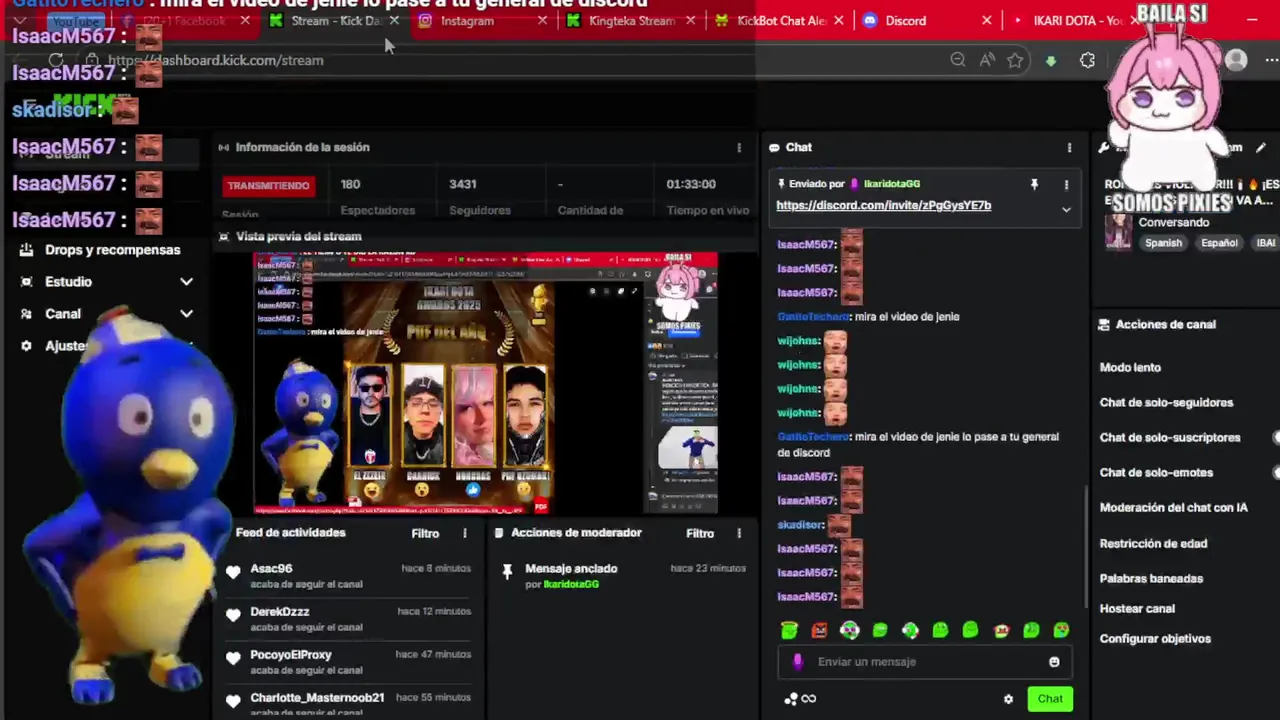Close the KickBot Chat Alerts tab

point(839,20)
